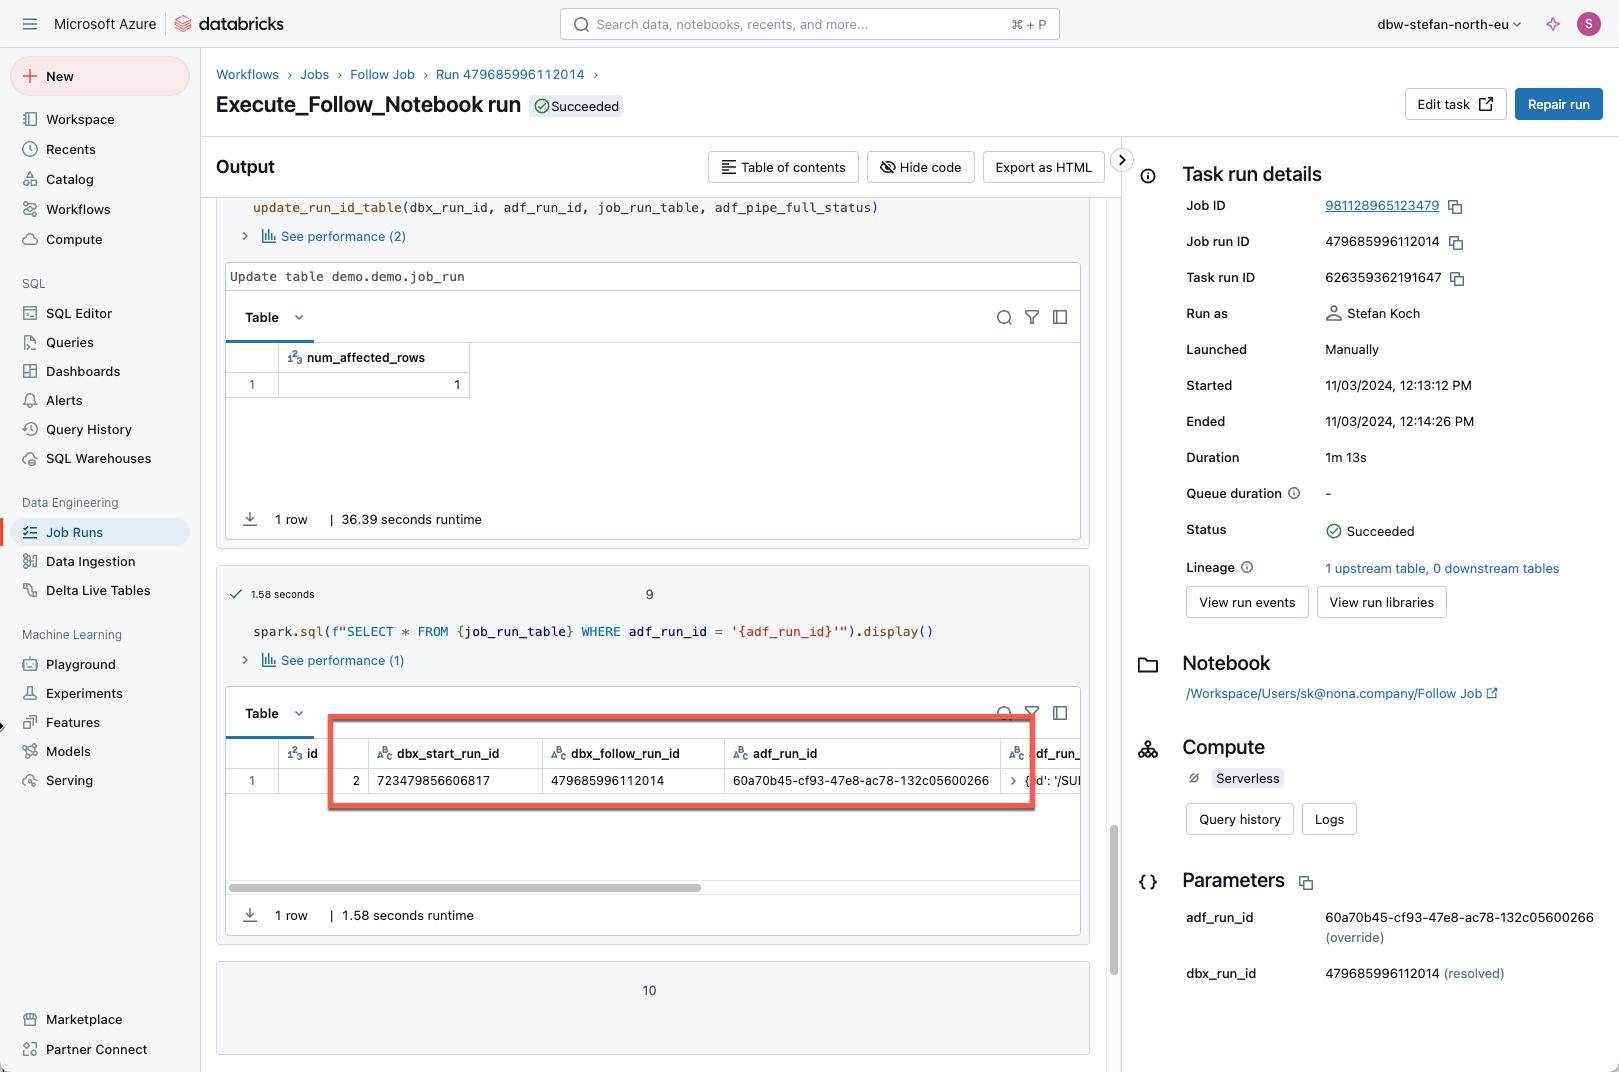
Task: Open the hamburger navigation menu
Action: 30,24
